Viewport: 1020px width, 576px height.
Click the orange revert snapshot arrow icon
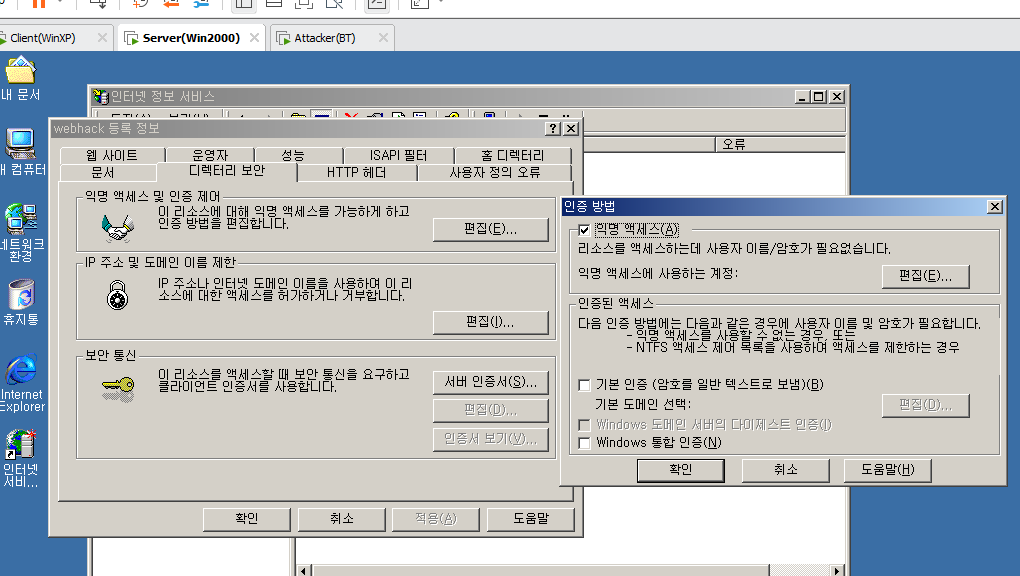[x=171, y=3]
